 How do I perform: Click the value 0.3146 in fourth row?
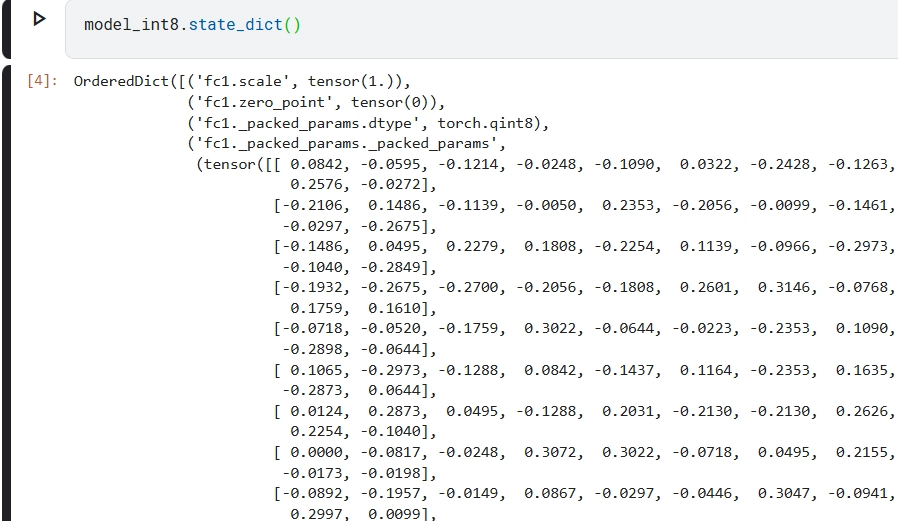click(784, 287)
